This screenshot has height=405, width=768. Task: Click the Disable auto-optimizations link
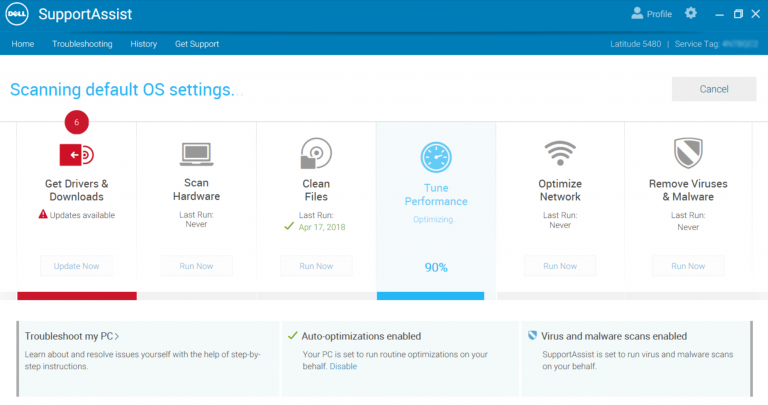pyautogui.click(x=343, y=366)
